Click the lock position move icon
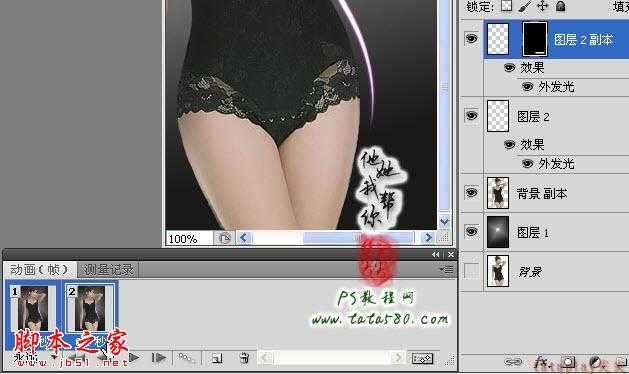 (x=542, y=6)
